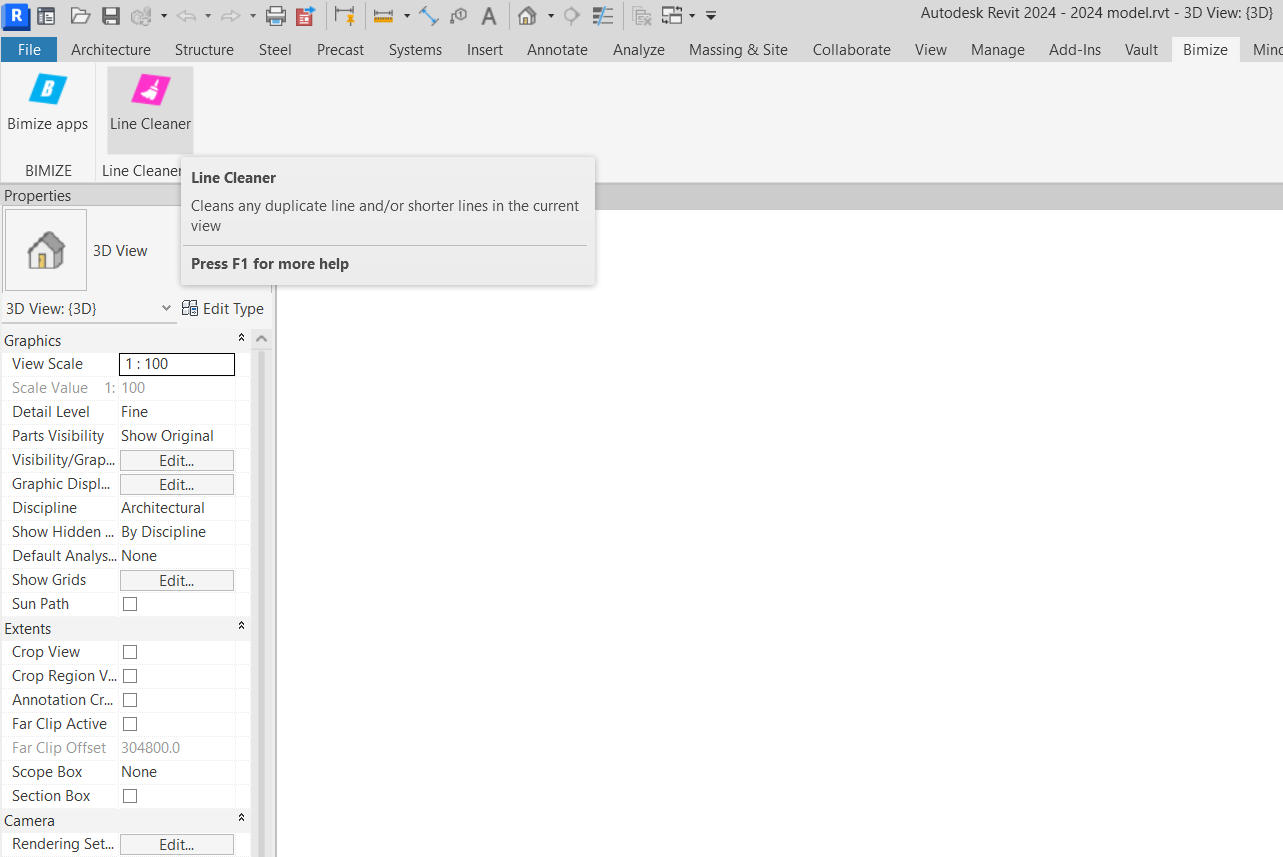Image resolution: width=1283 pixels, height=857 pixels.
Task: Select the Tag by Category icon
Action: click(459, 16)
